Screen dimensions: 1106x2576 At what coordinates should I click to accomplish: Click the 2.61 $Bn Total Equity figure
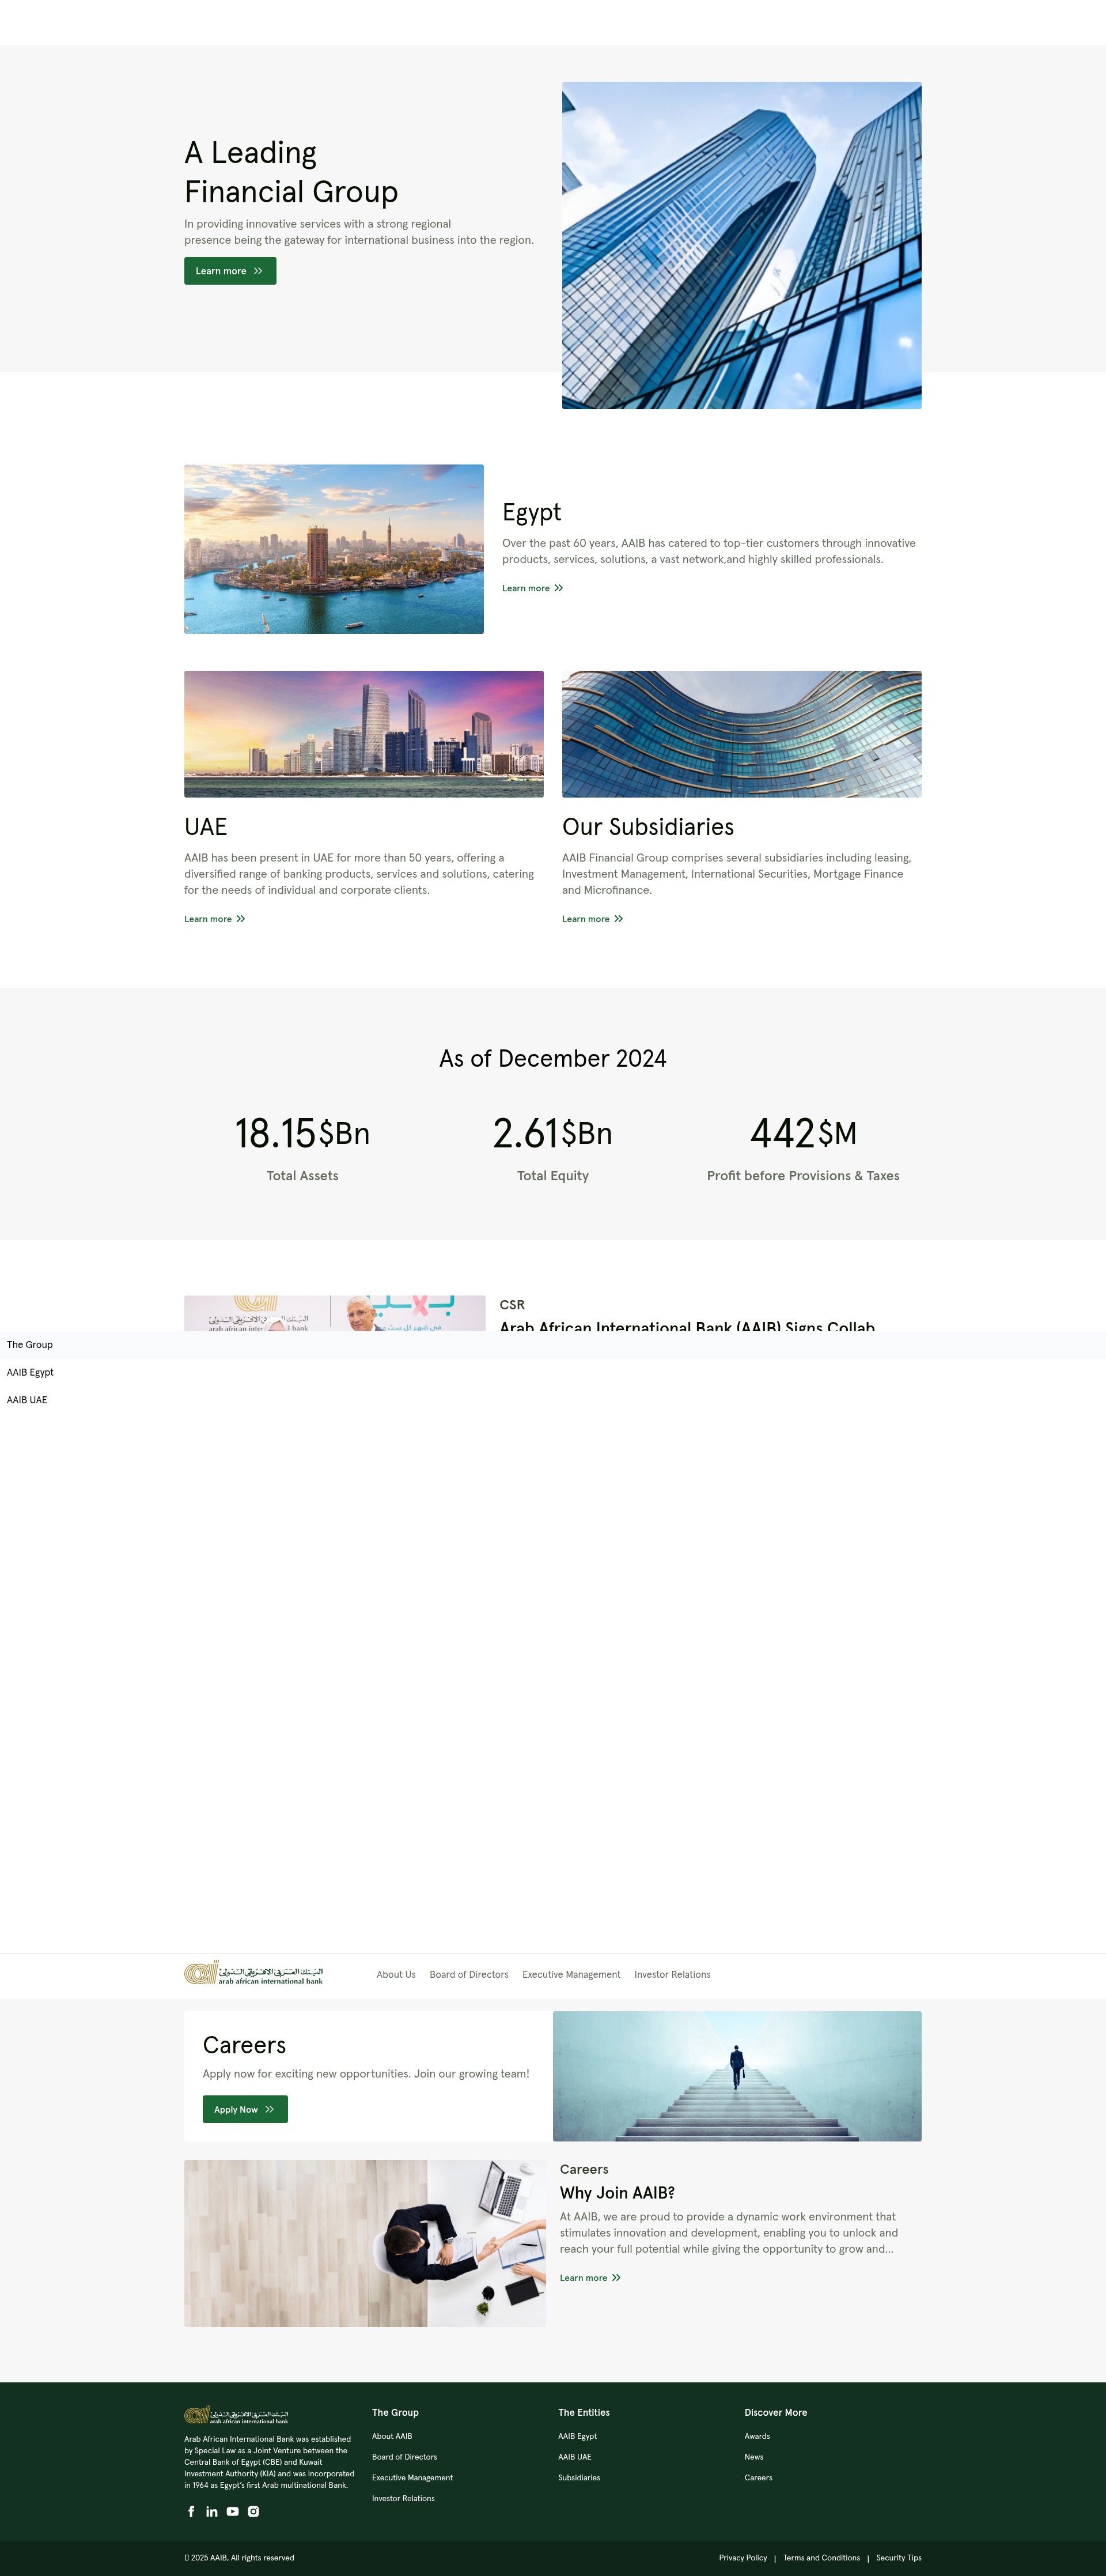click(x=552, y=1134)
